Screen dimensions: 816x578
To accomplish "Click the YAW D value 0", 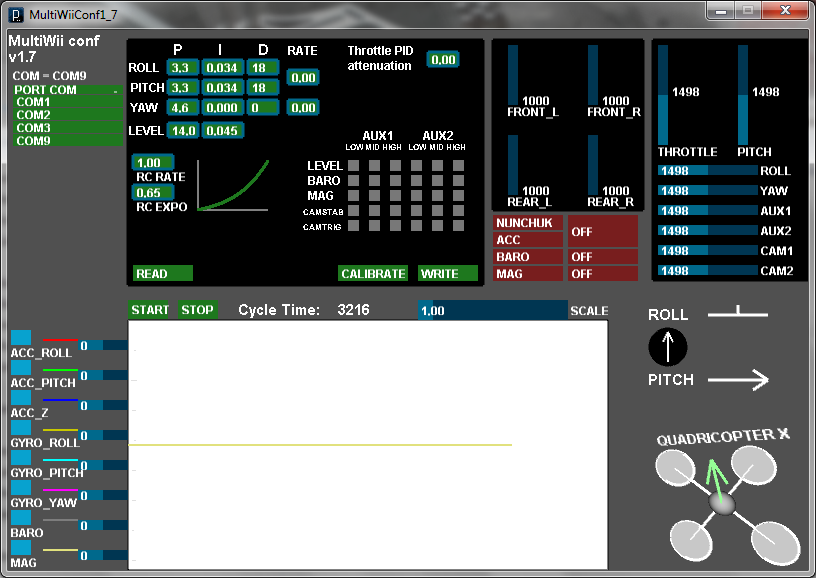I will (263, 108).
